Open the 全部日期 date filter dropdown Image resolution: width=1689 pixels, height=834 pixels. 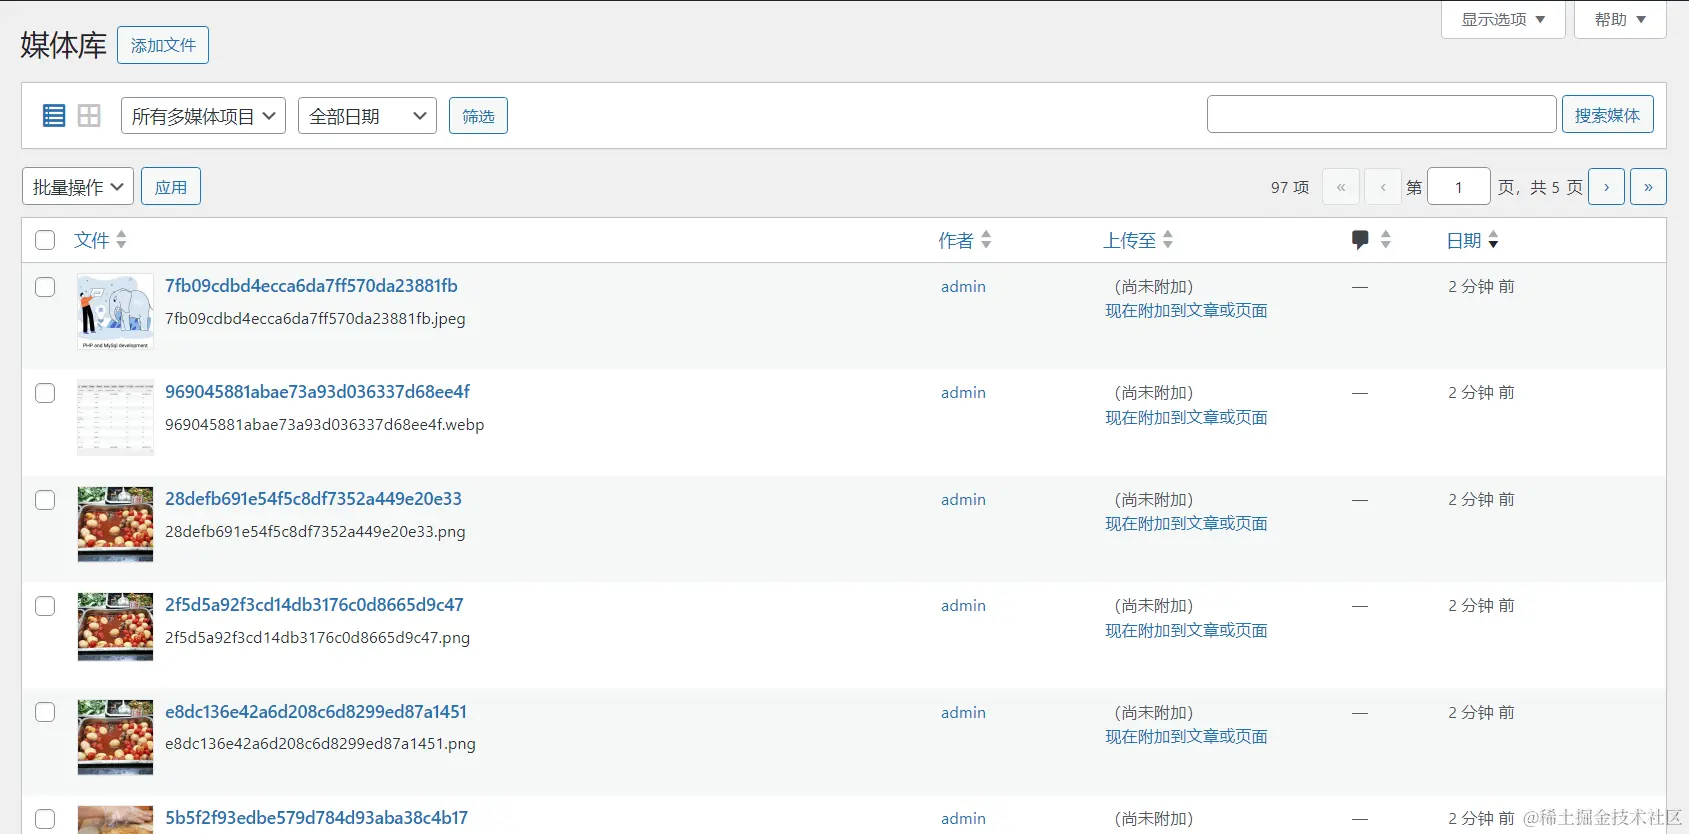point(367,116)
